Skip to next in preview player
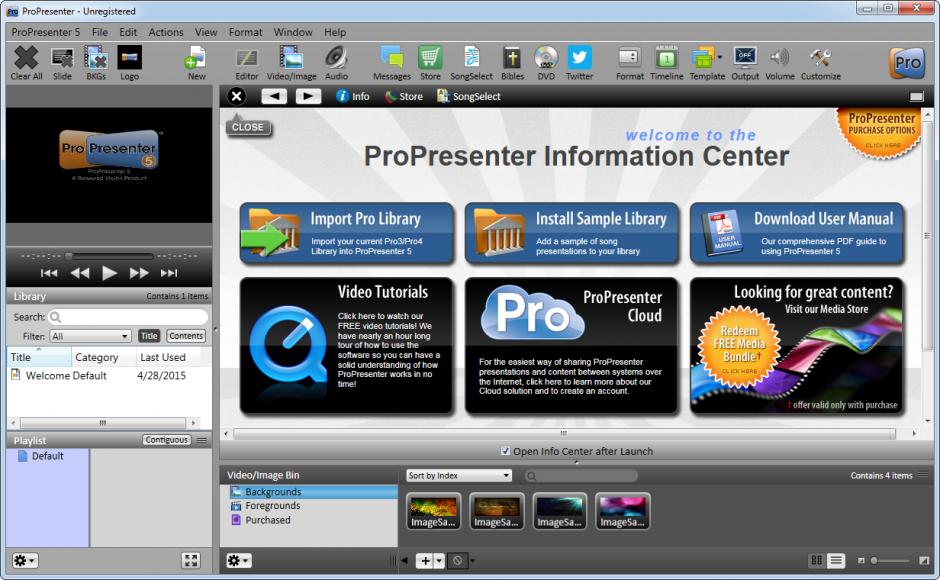940x580 pixels. [x=169, y=273]
